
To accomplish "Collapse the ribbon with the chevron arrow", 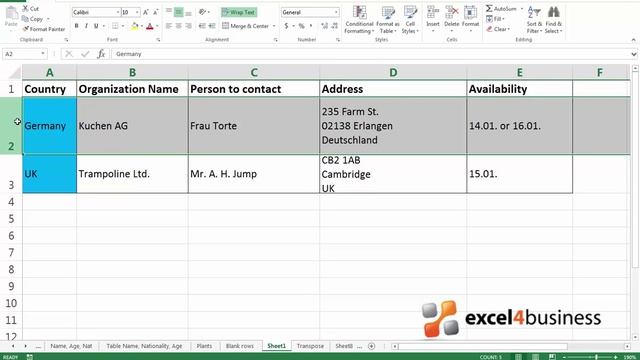I will 633,40.
